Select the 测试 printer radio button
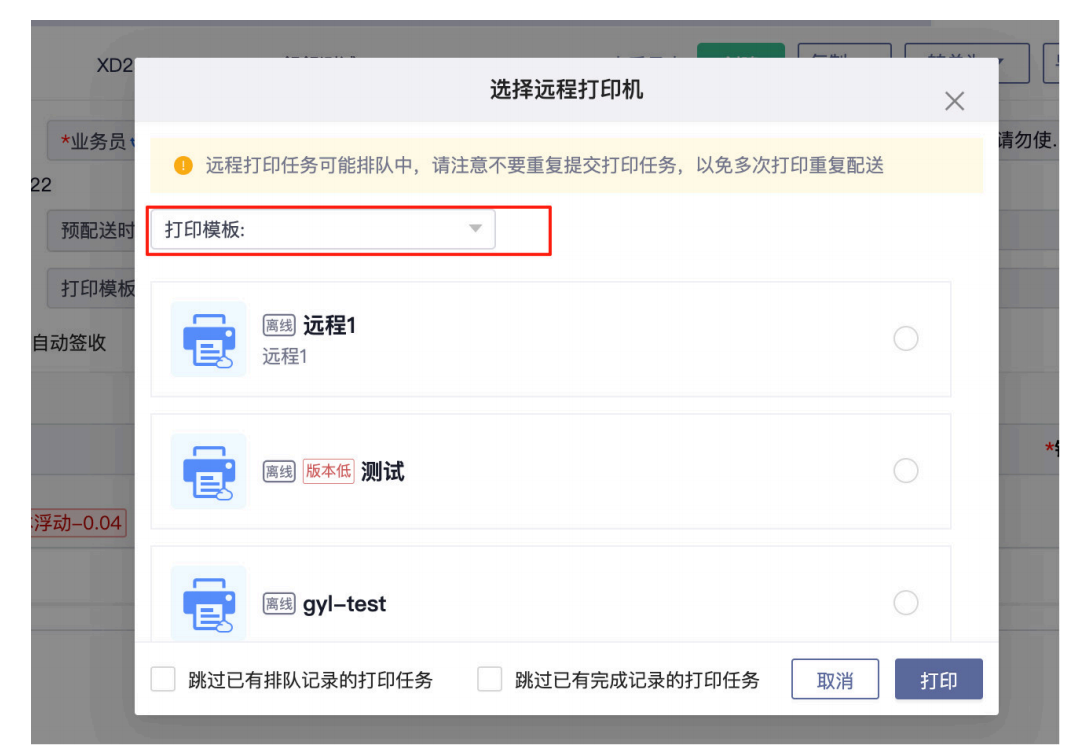 pos(905,471)
